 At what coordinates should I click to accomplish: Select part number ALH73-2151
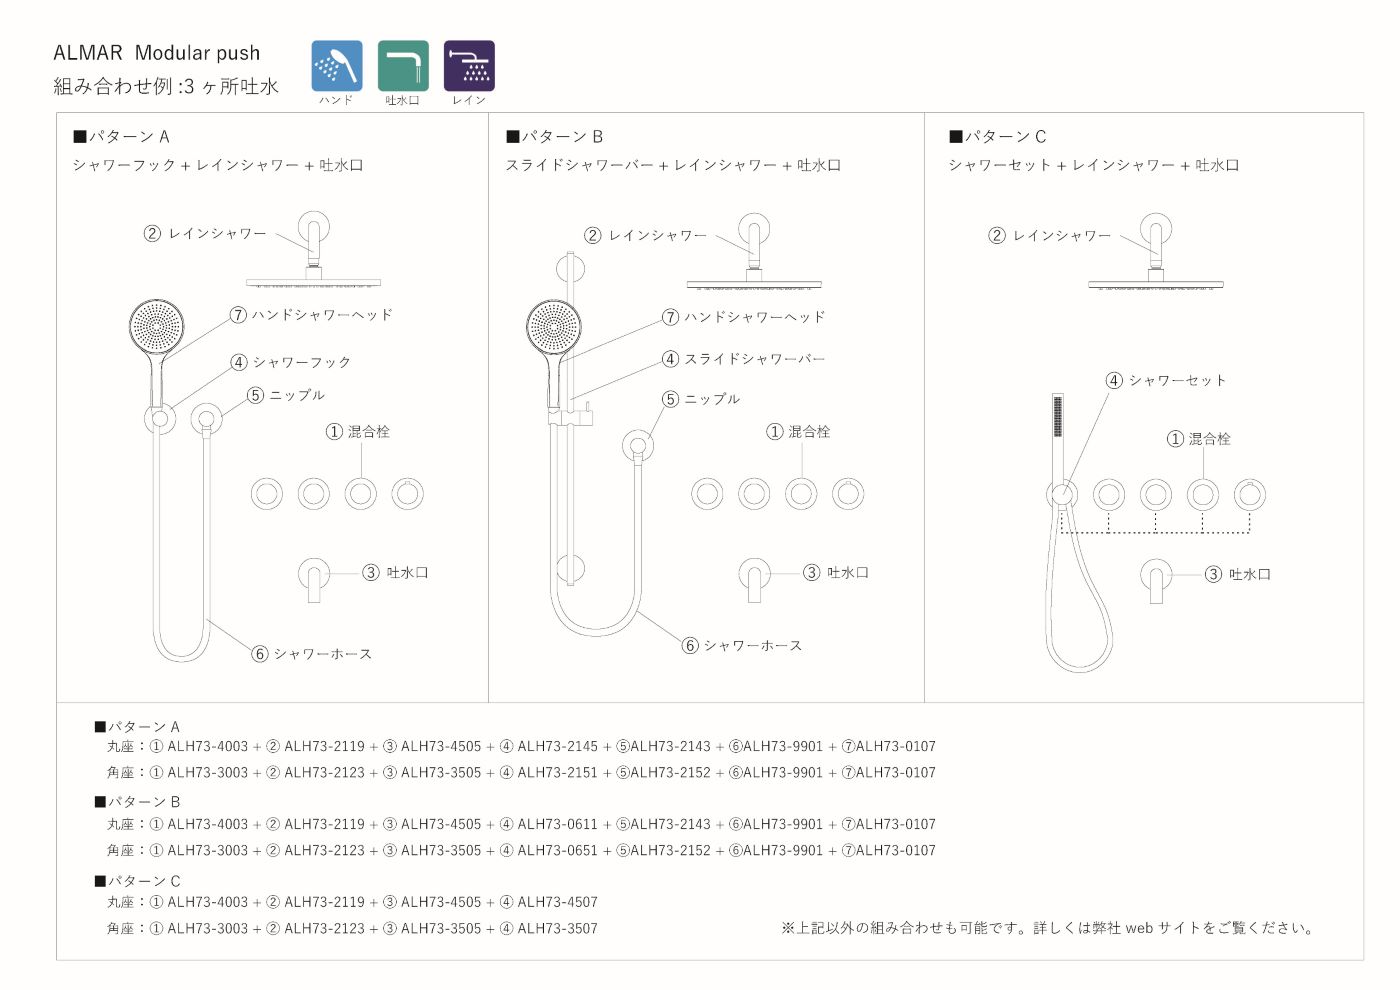pyautogui.click(x=558, y=772)
